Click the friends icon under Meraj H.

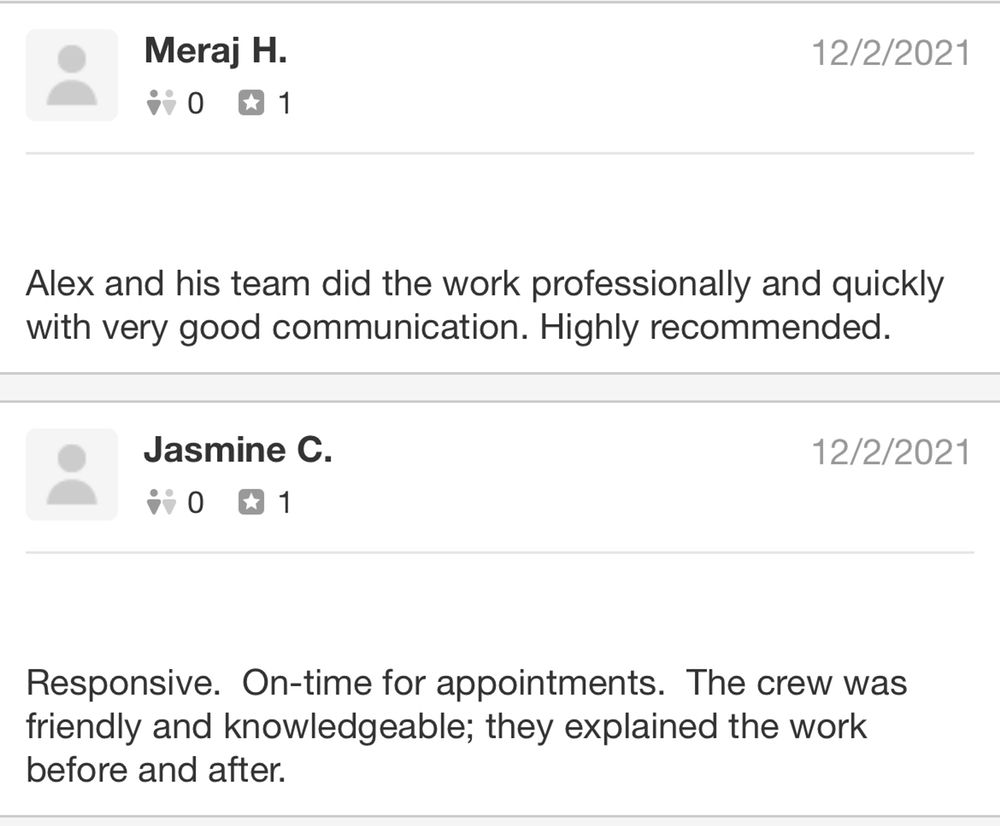point(160,103)
